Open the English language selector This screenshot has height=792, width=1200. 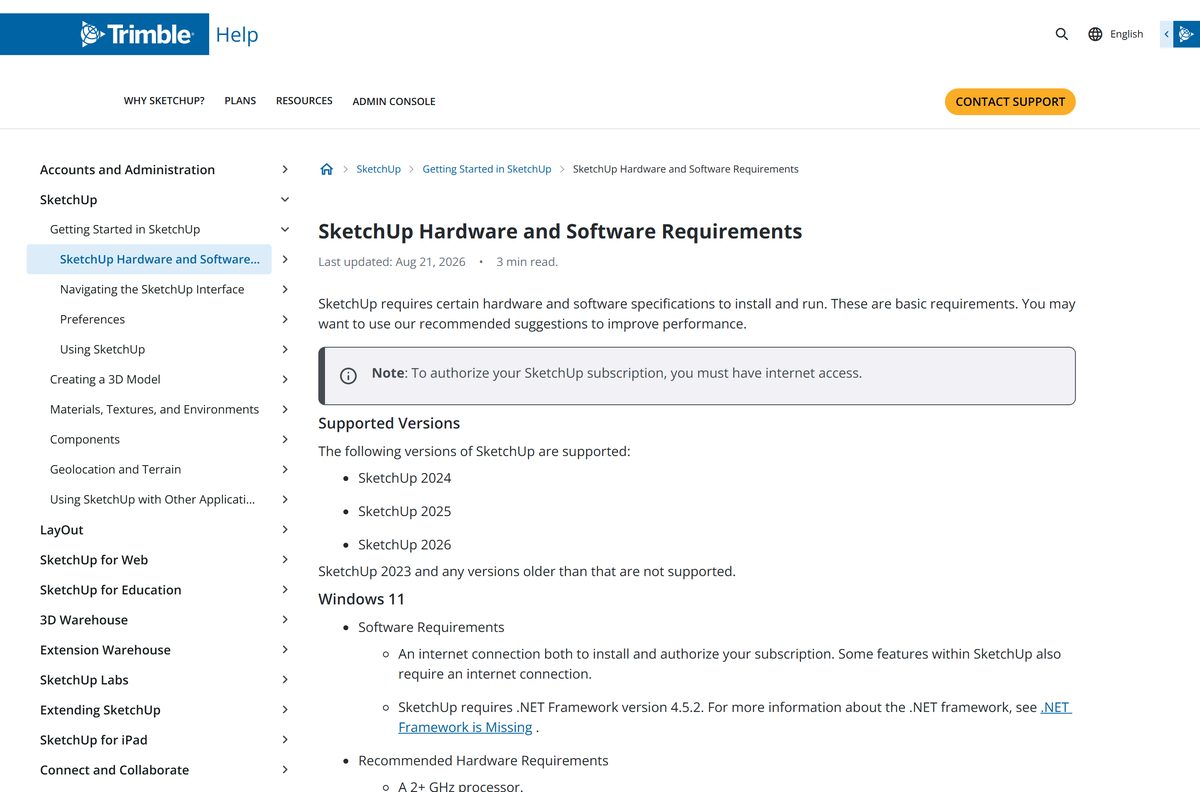[x=1126, y=34]
